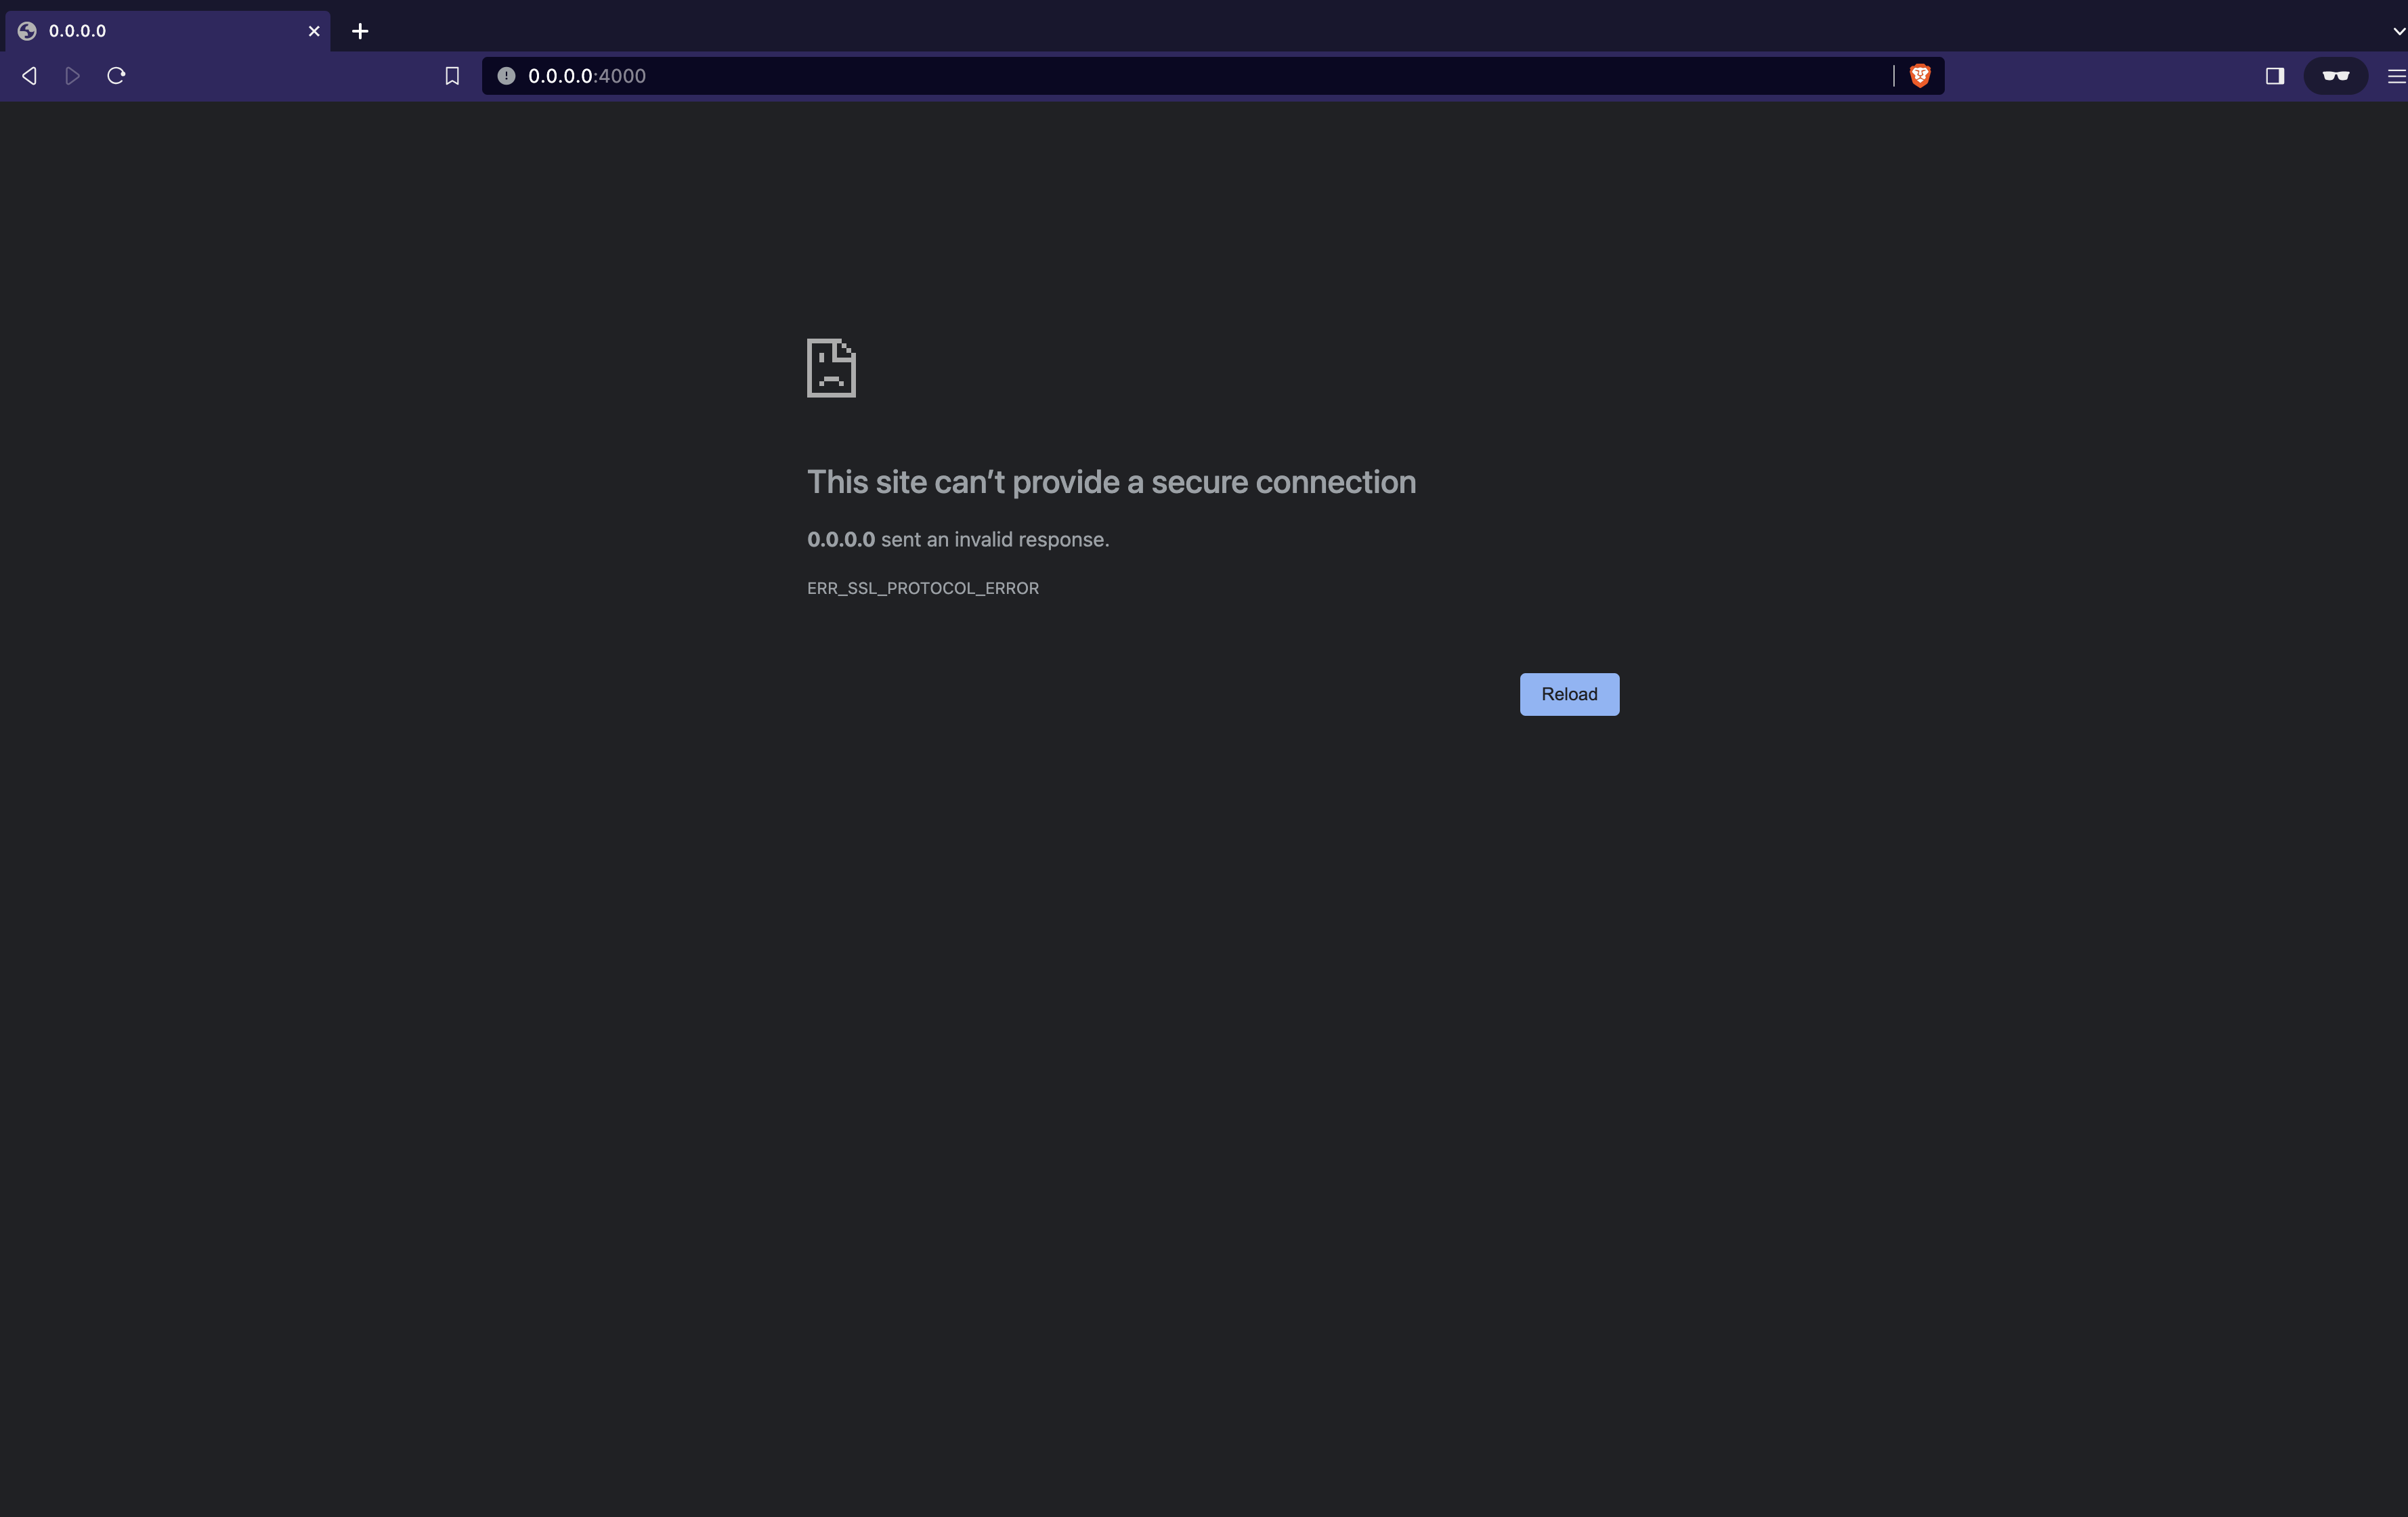
Task: Click the ERR_SSL_PROTOCOL_ERROR code text
Action: pos(922,588)
